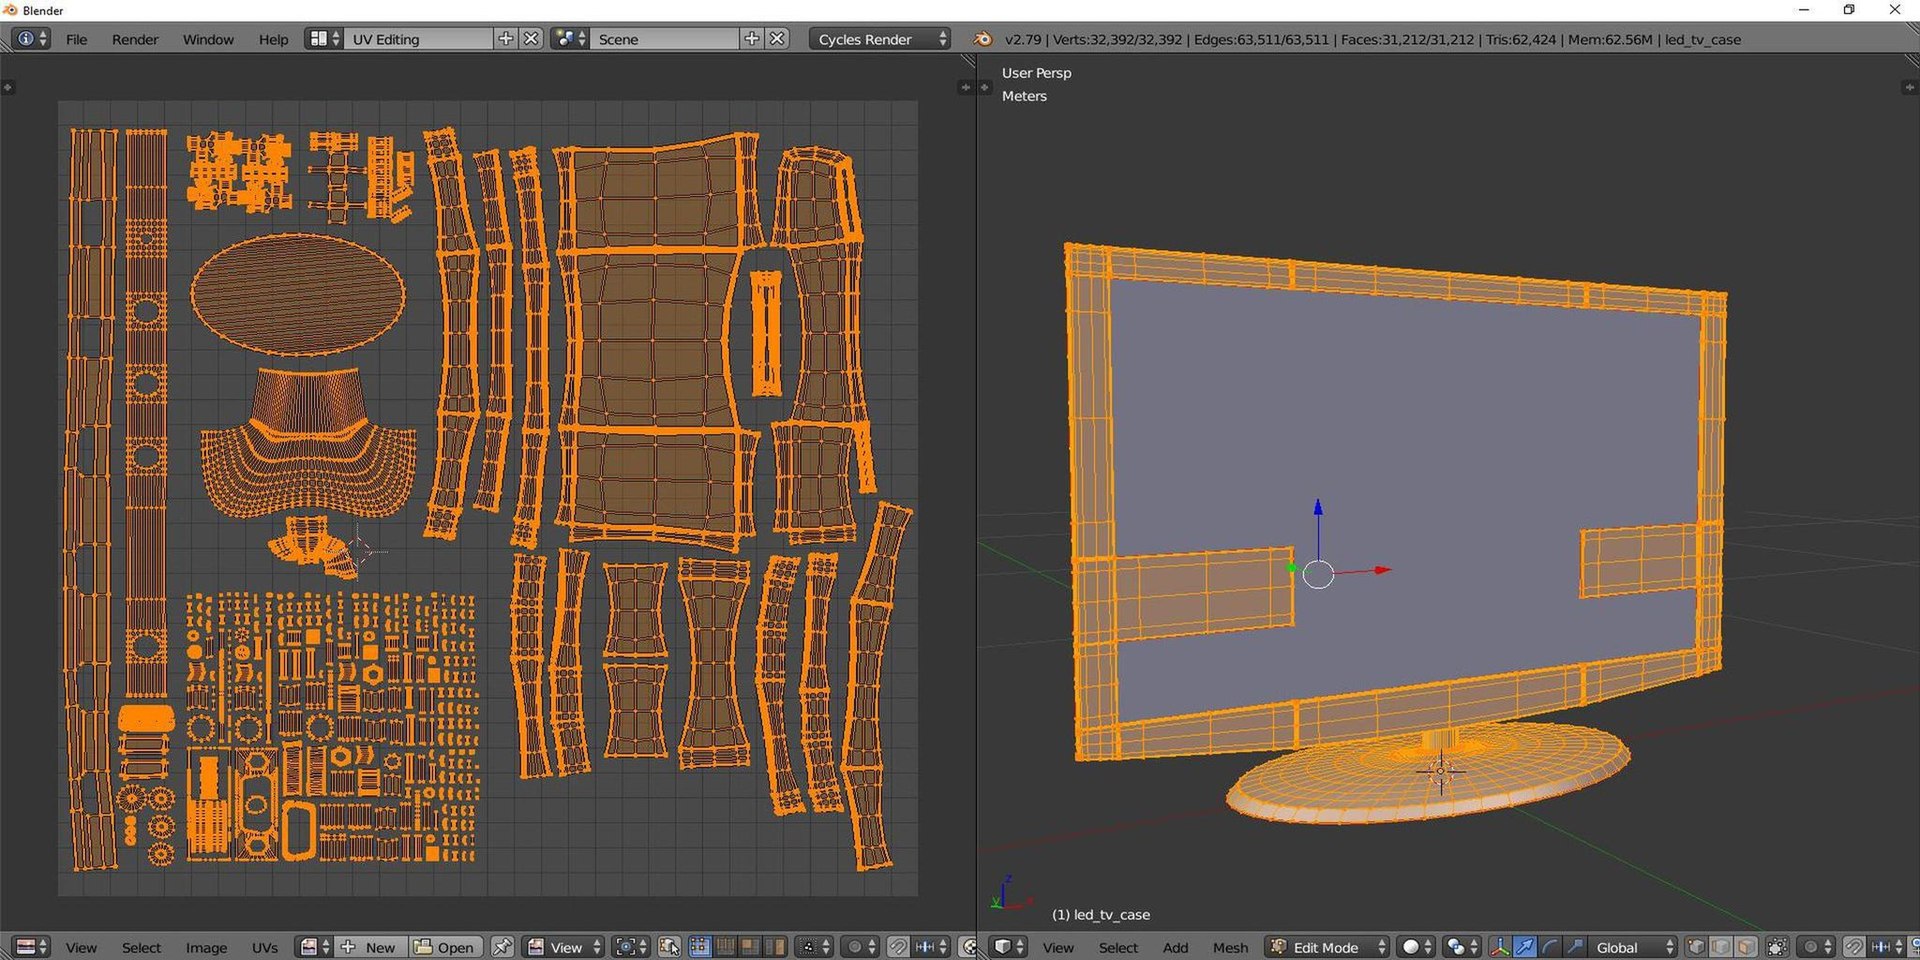The width and height of the screenshot is (1920, 960).
Task: Open the Edit Mode dropdown
Action: [1328, 947]
